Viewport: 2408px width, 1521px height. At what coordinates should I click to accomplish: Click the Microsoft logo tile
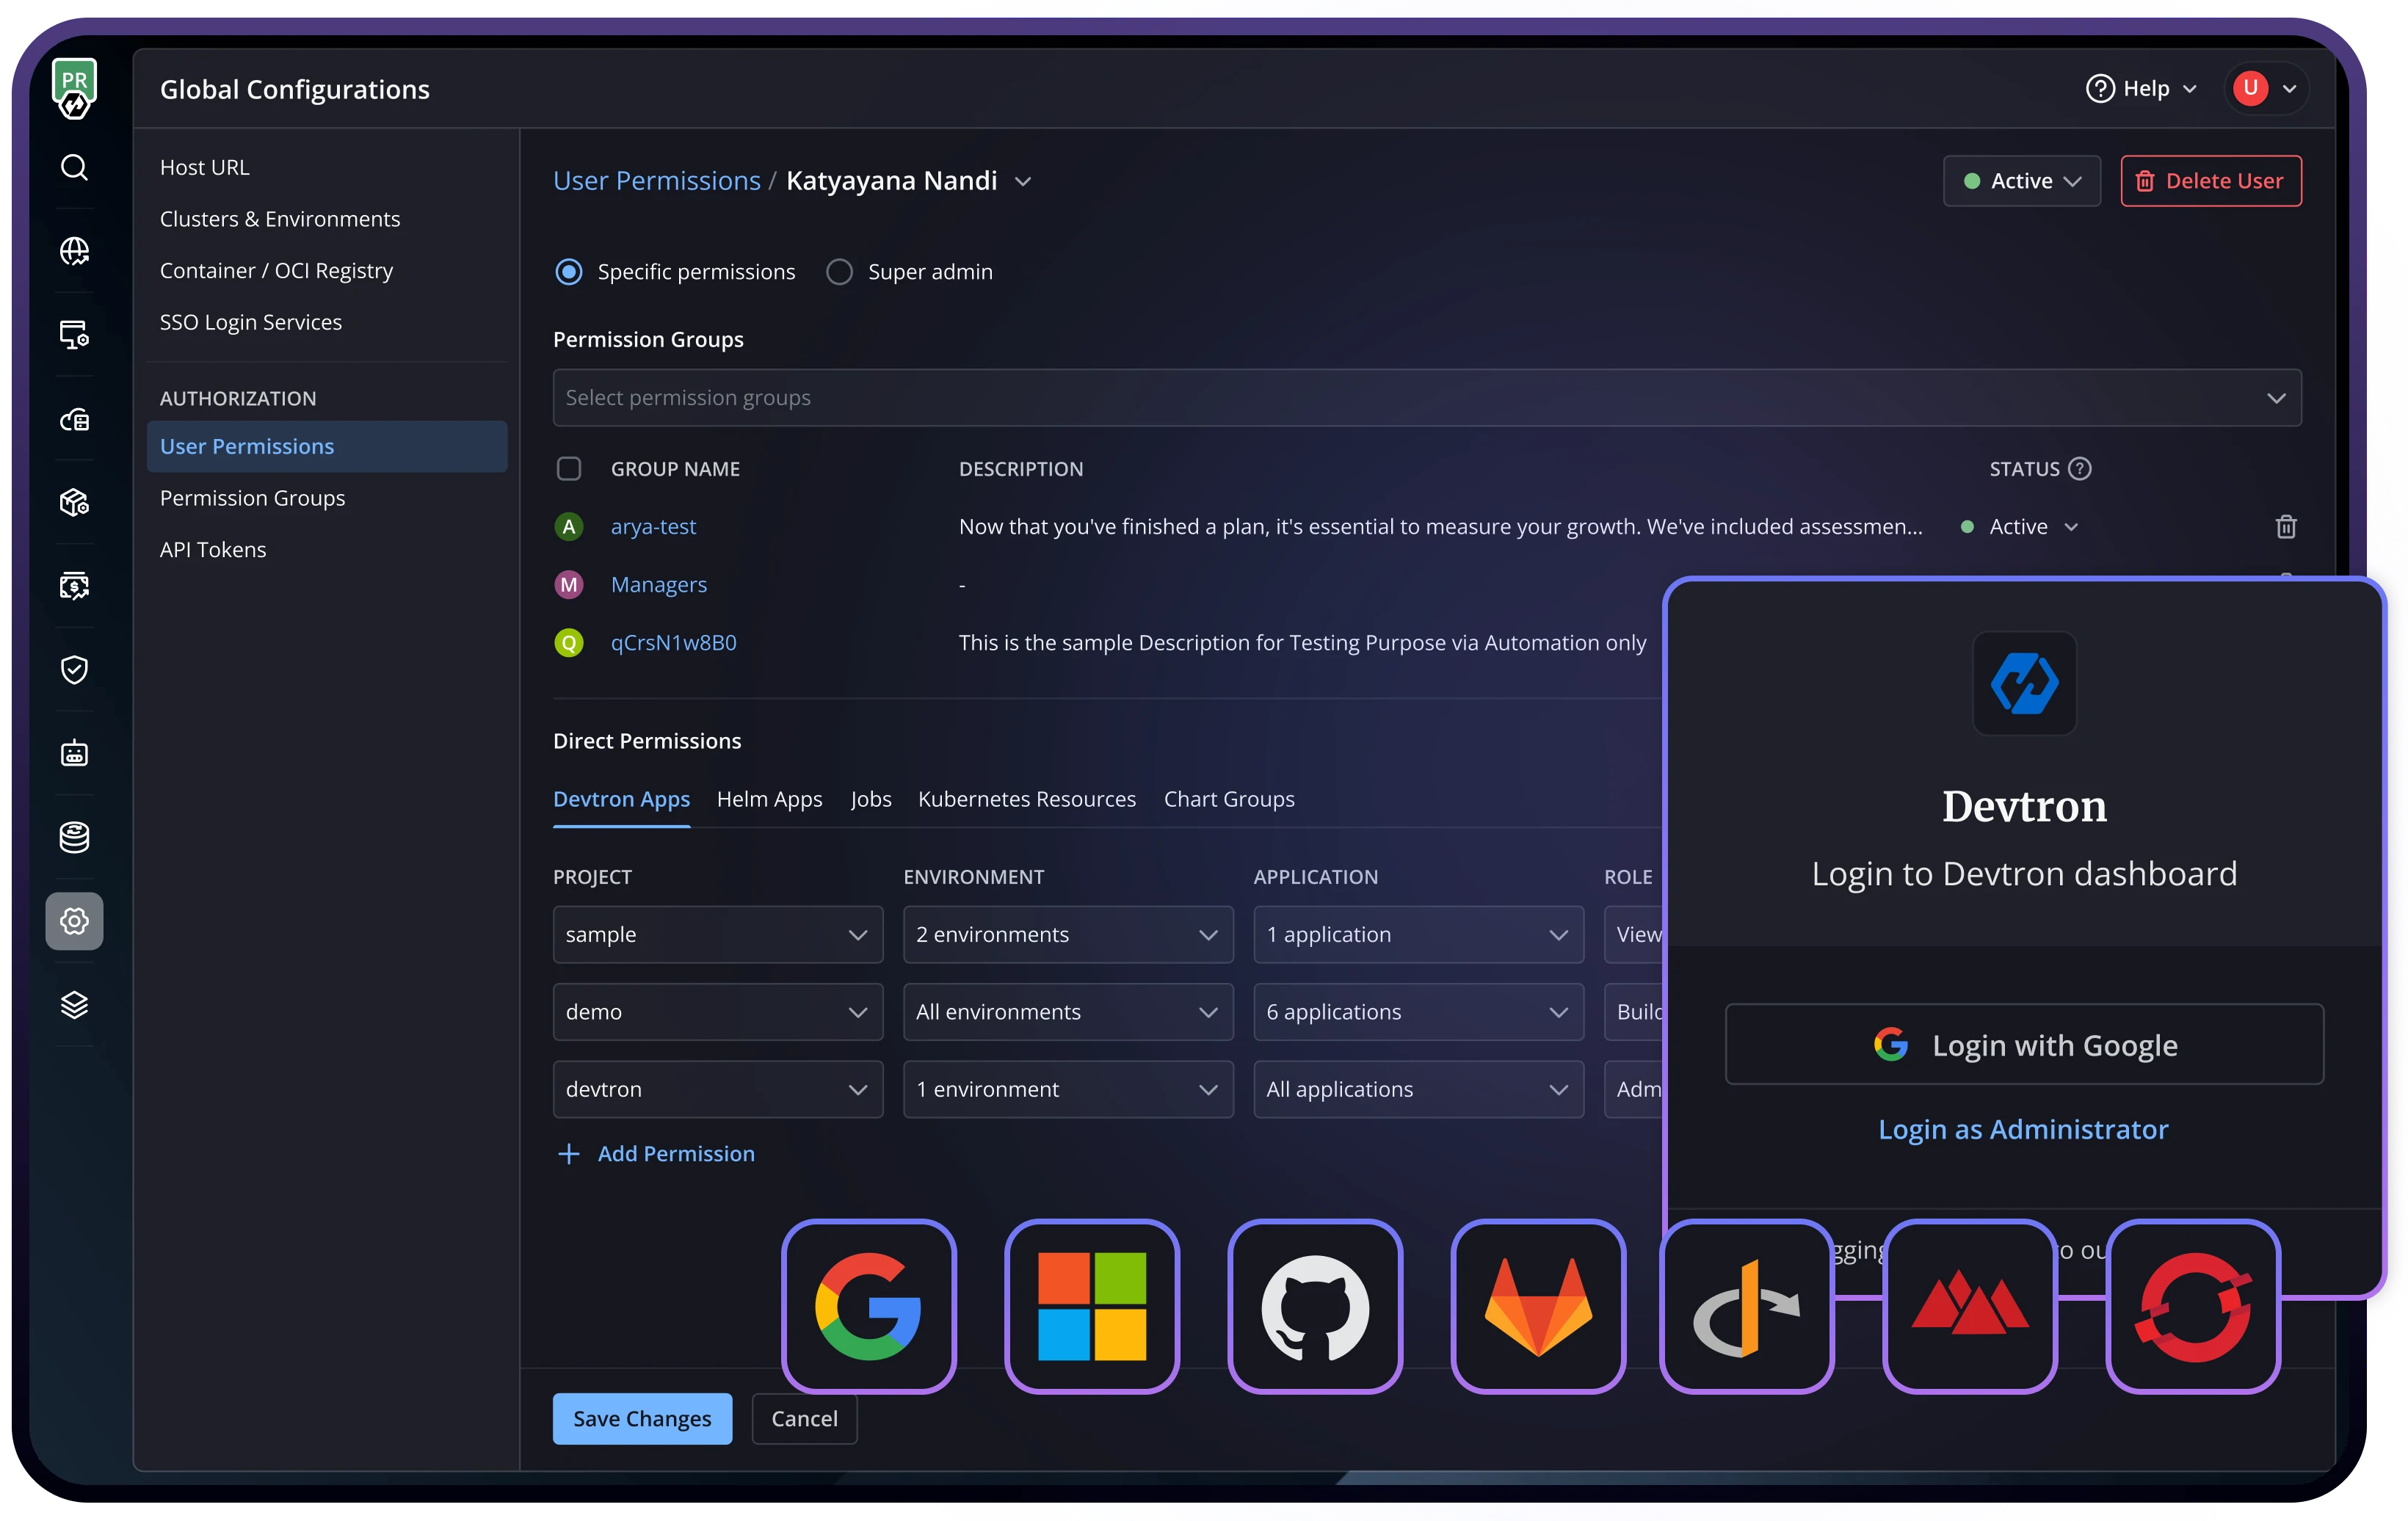1091,1306
